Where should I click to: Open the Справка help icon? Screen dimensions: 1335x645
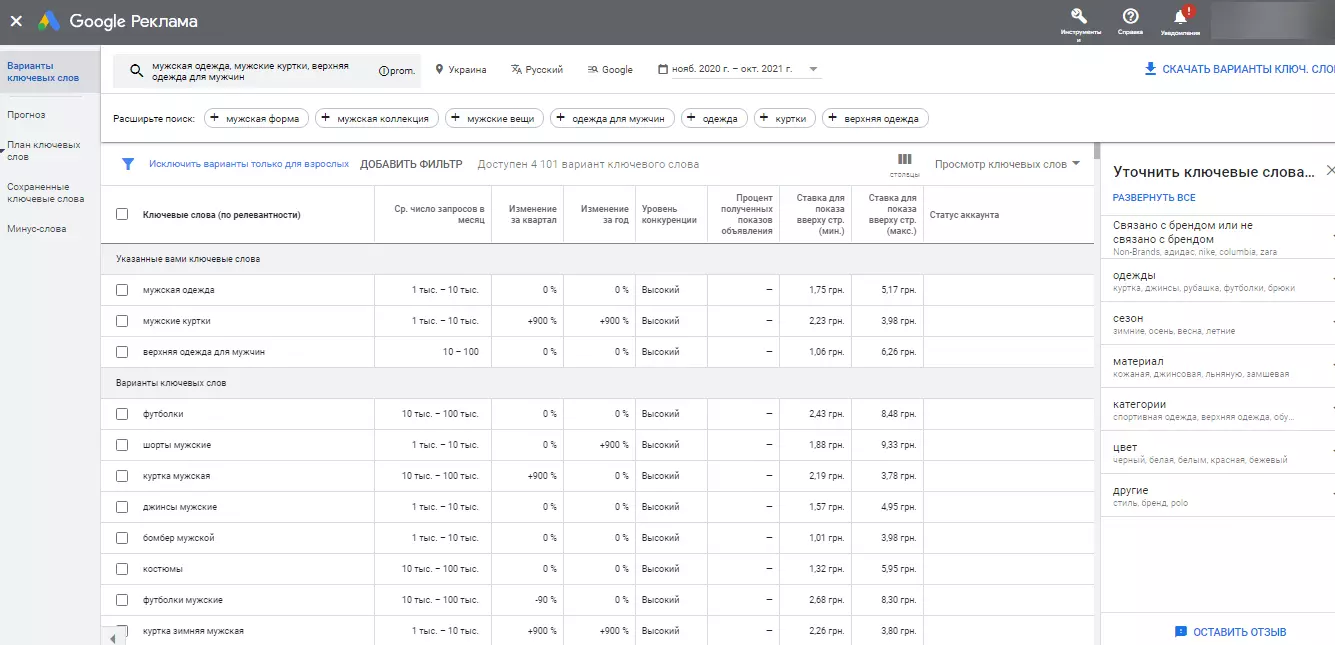click(x=1130, y=16)
